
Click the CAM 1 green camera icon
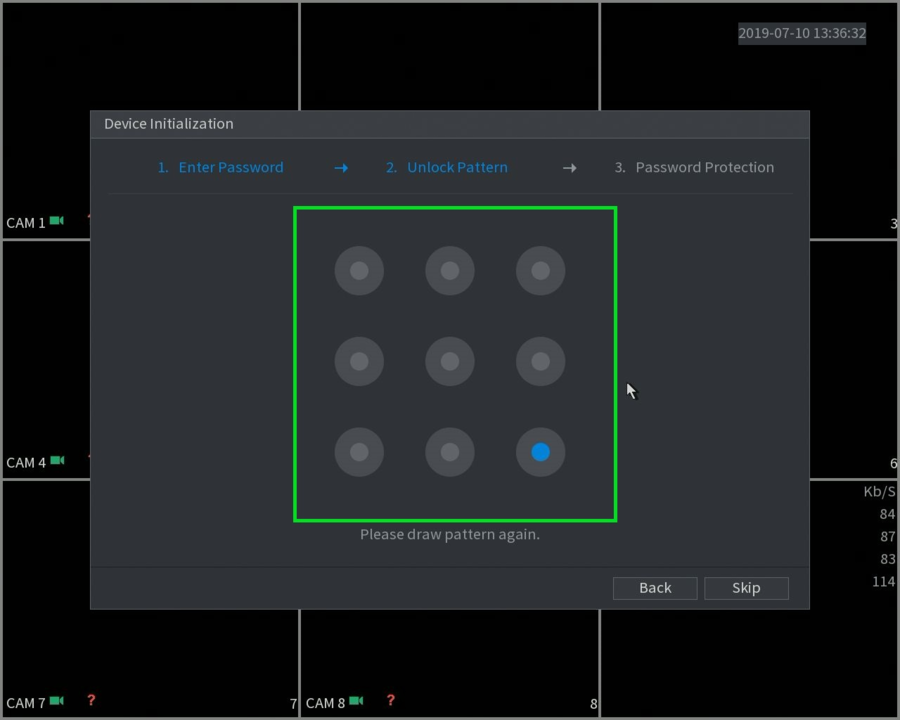[x=57, y=221]
